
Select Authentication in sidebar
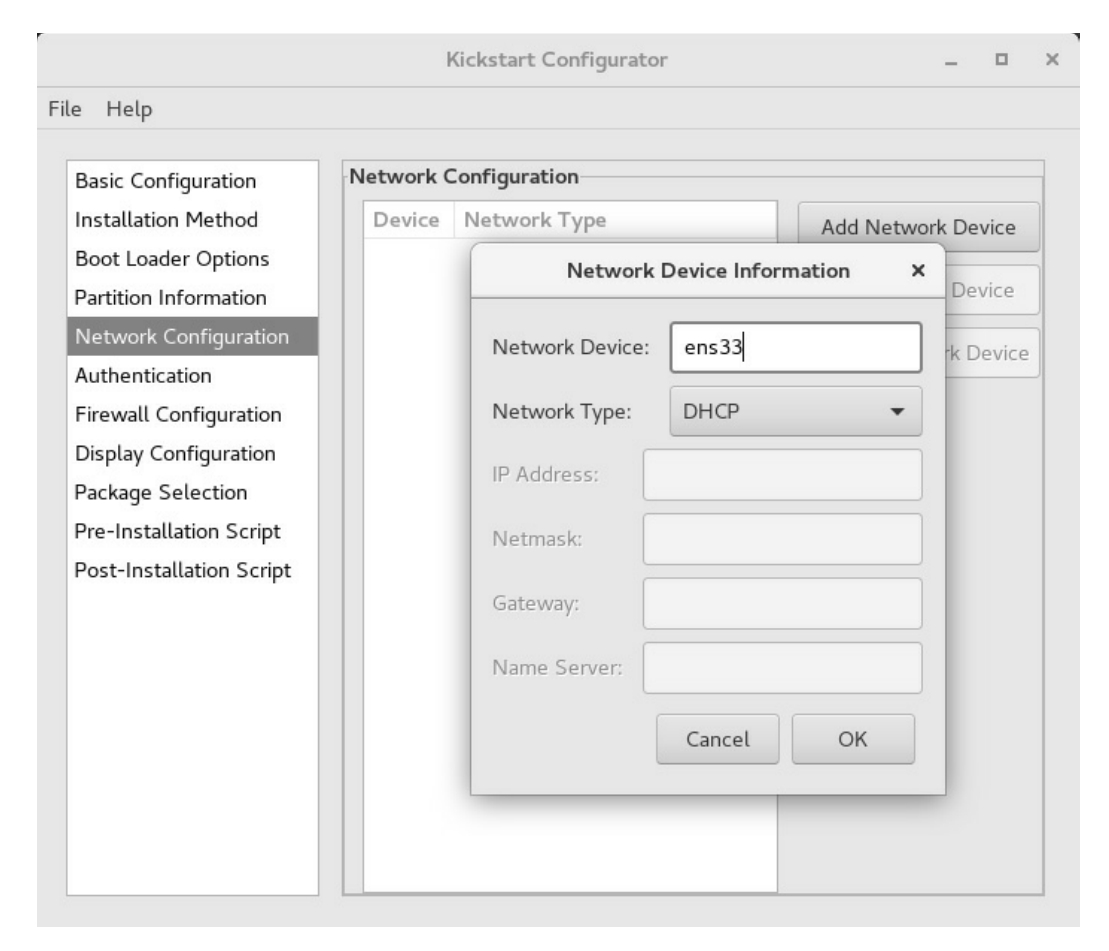click(143, 376)
